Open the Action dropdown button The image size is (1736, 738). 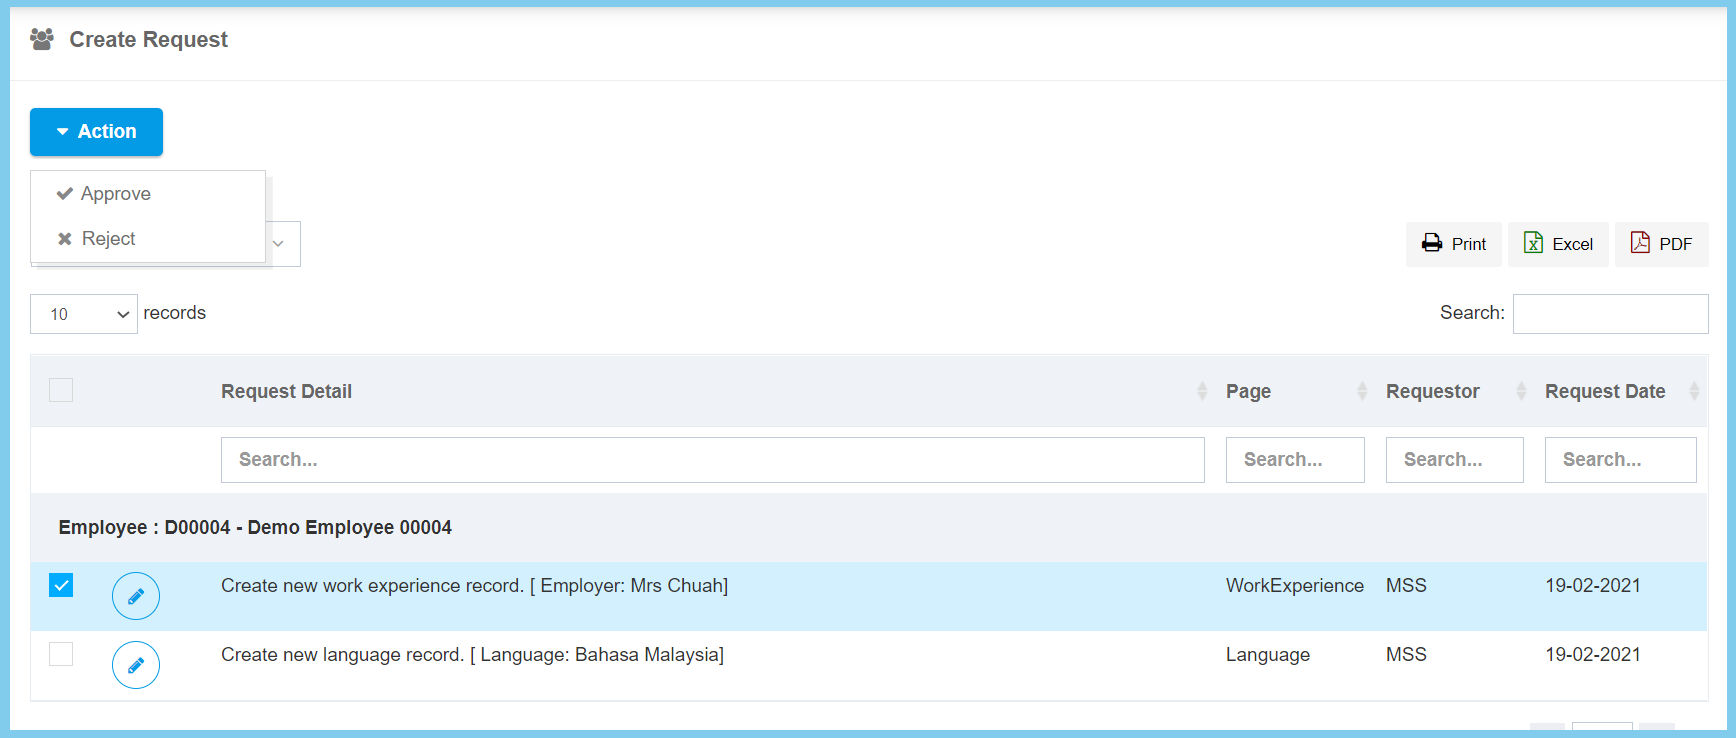tap(96, 132)
